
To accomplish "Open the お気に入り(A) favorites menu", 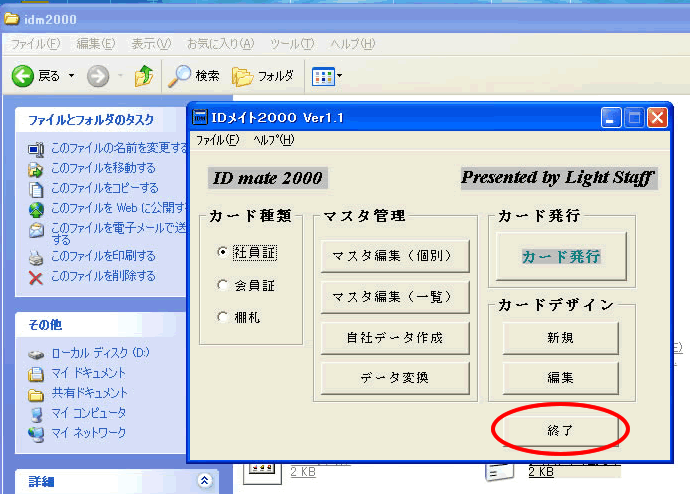I will coord(220,44).
